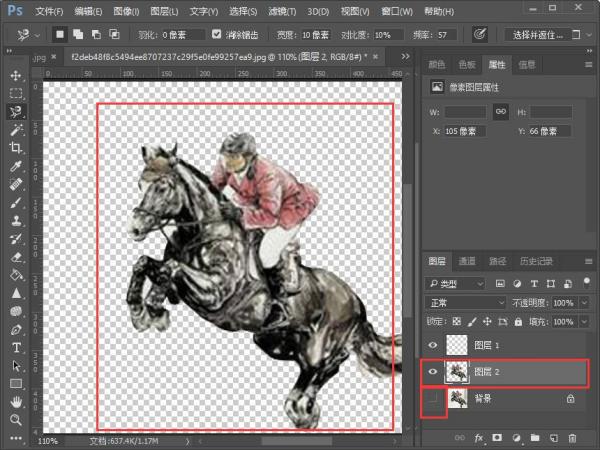The height and width of the screenshot is (450, 600).
Task: Select the Magic Wand tool
Action: (16, 130)
